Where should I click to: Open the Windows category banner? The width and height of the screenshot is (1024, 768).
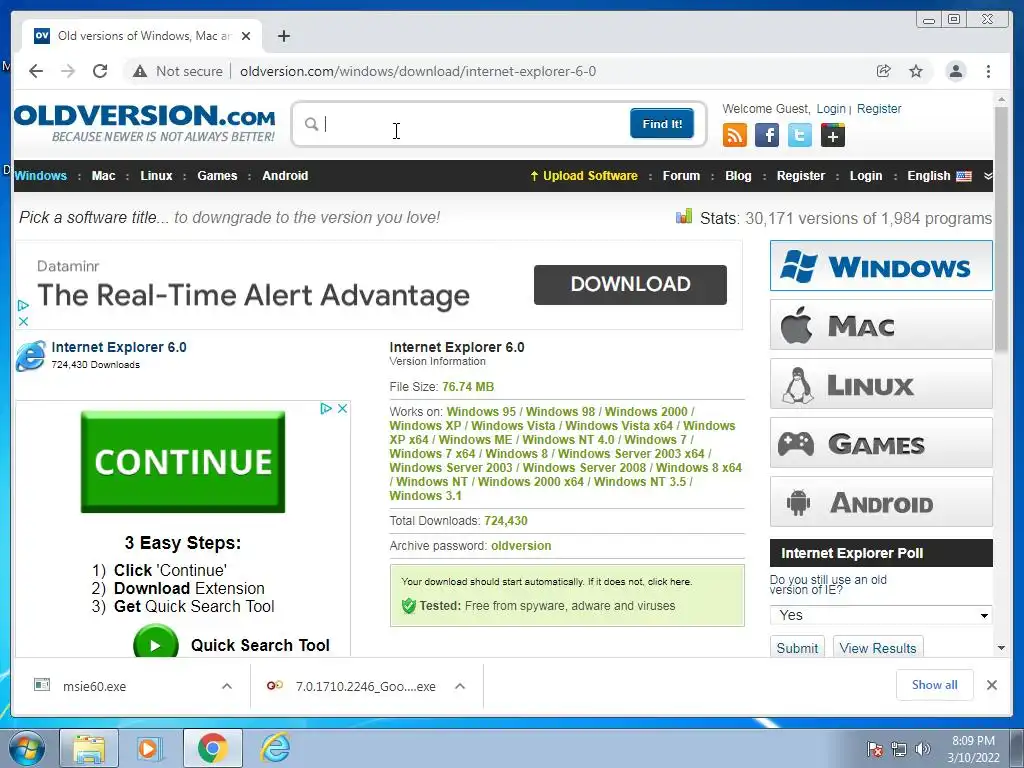coord(881,266)
